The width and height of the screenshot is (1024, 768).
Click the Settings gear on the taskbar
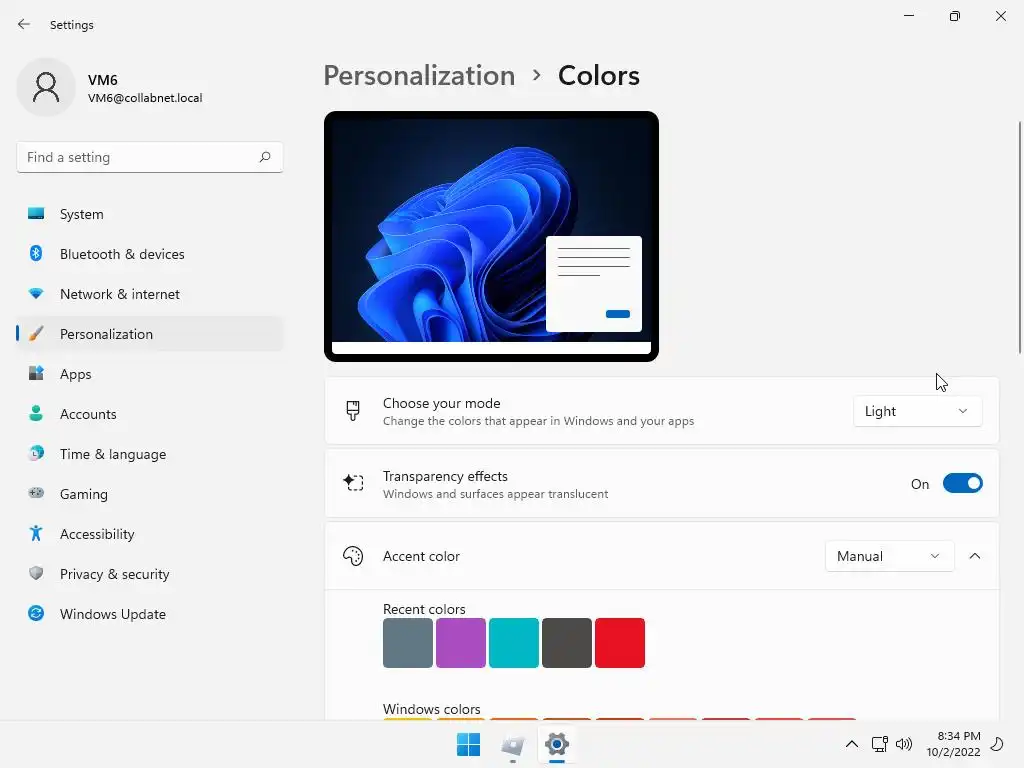pos(557,744)
